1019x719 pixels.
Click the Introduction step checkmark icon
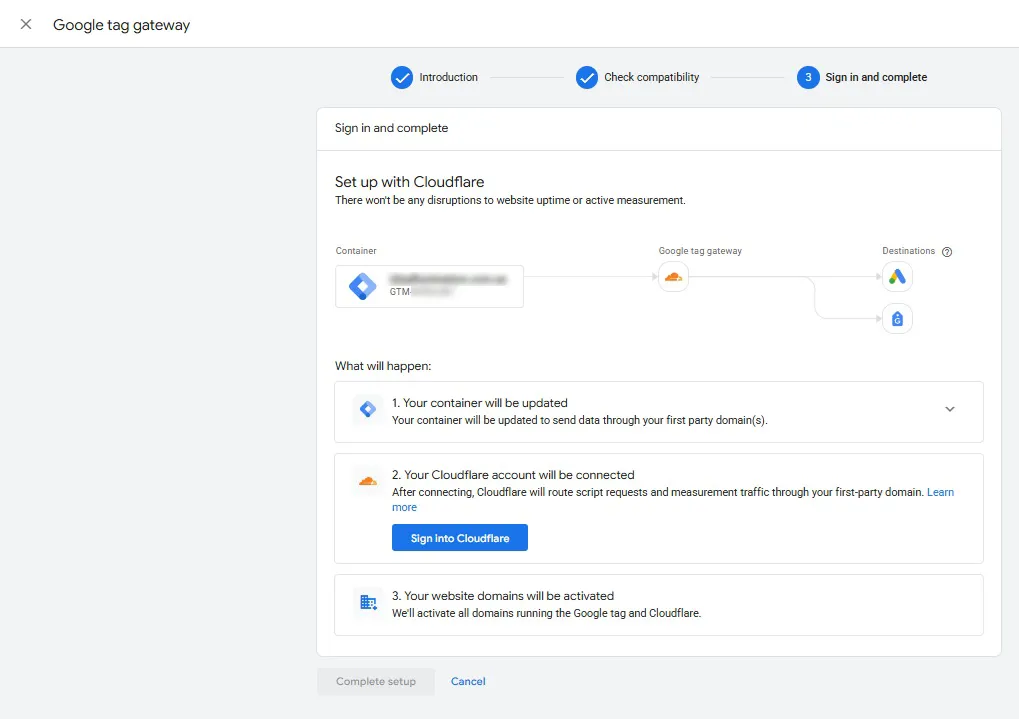402,77
